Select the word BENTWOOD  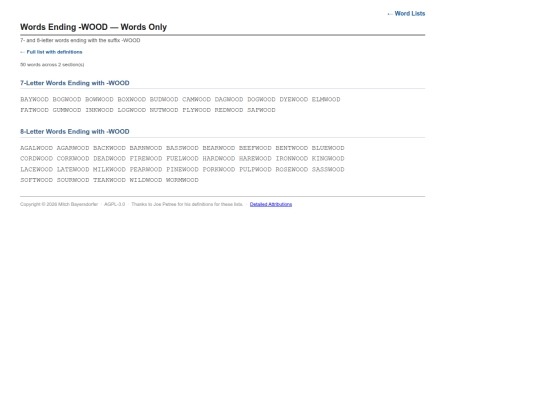click(292, 148)
